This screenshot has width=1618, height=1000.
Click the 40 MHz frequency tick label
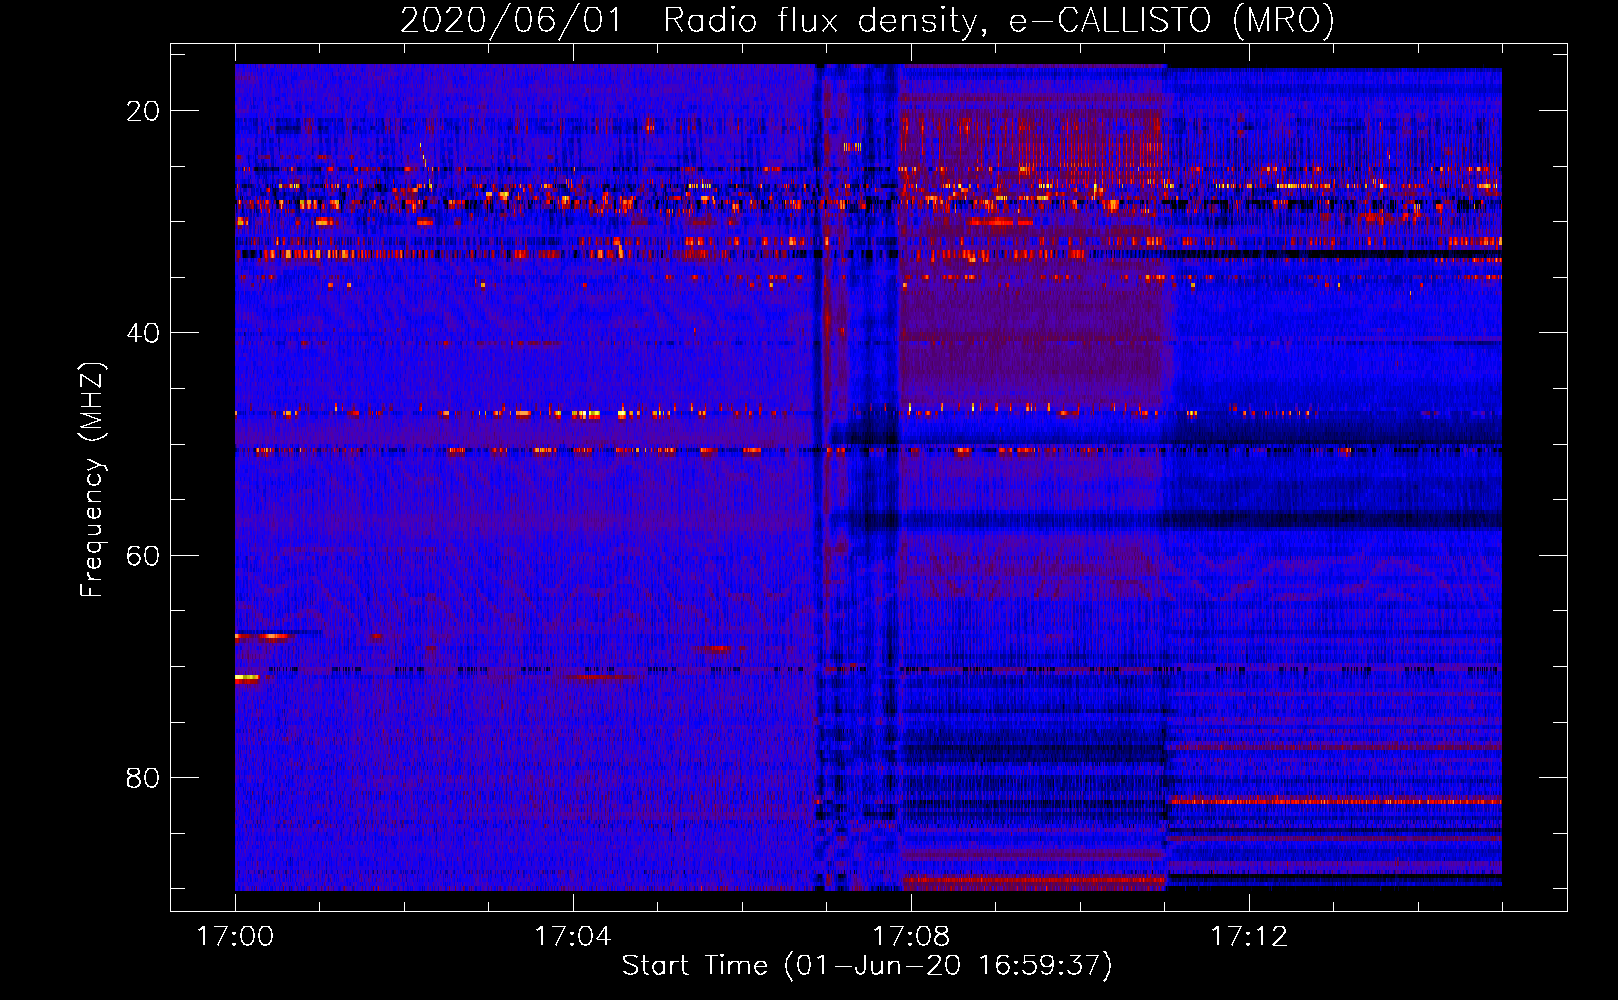tap(143, 333)
